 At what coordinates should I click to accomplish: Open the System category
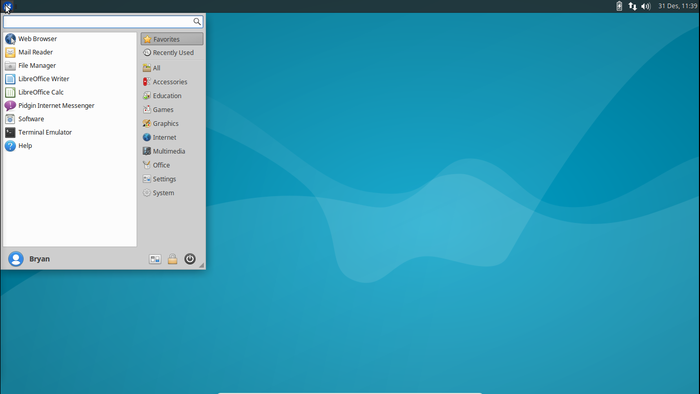pos(172,193)
